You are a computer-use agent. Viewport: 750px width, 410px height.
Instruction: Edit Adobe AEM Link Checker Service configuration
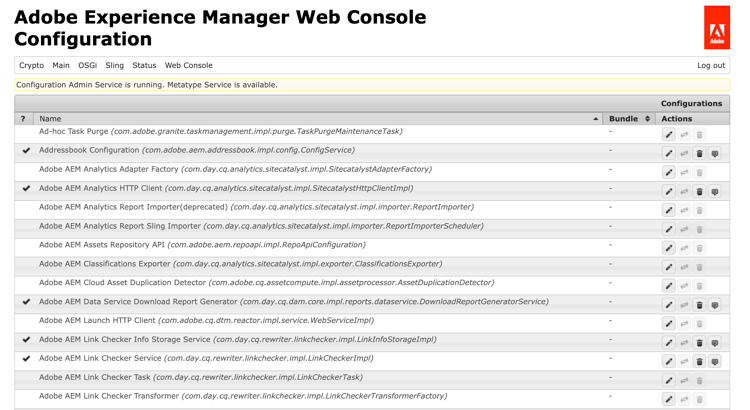tap(669, 361)
